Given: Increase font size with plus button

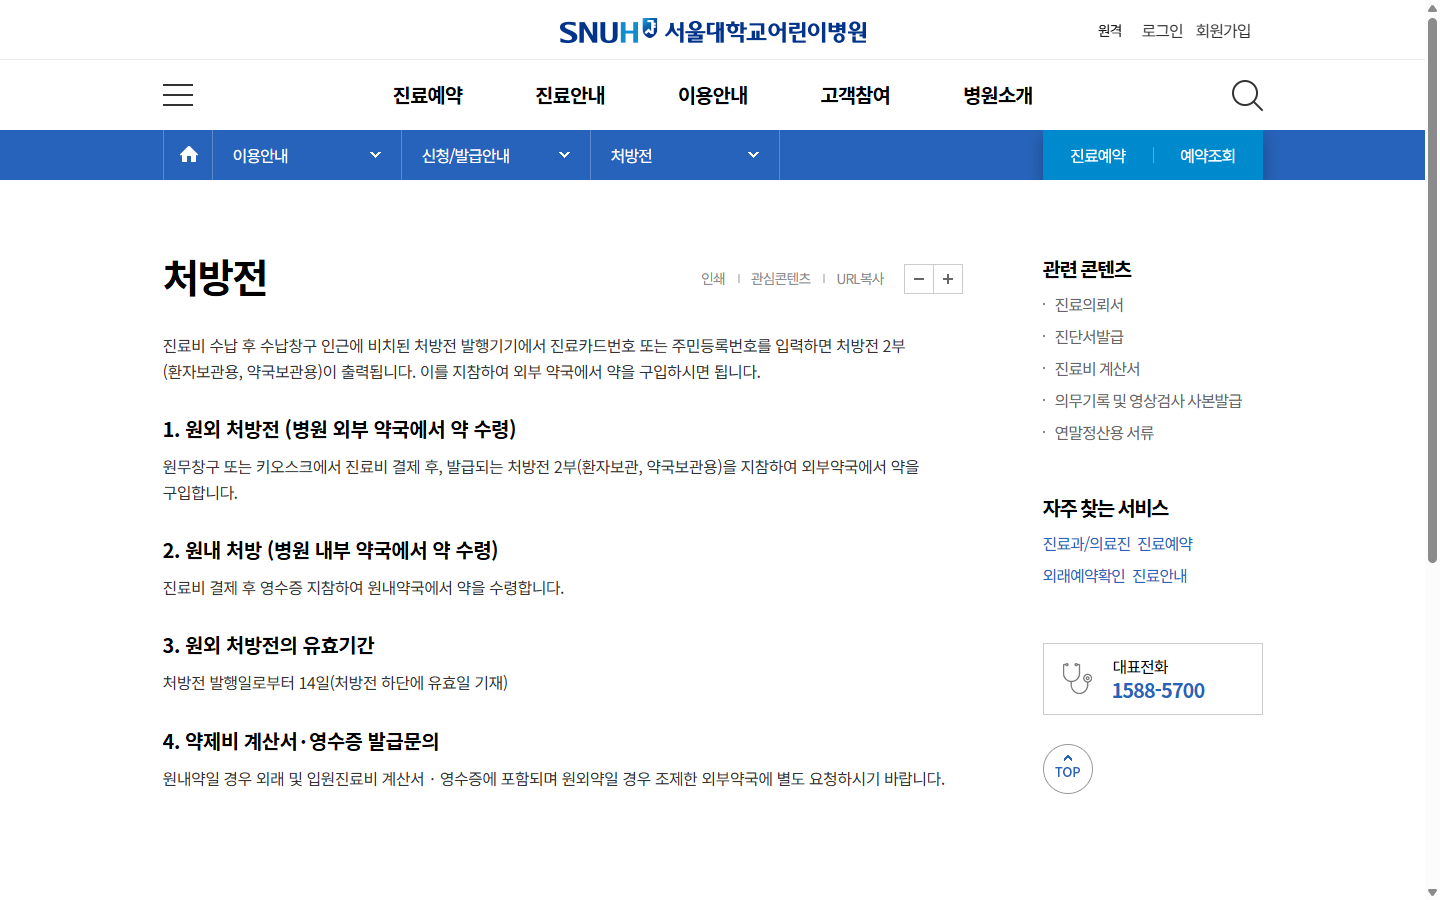Looking at the screenshot, I should pyautogui.click(x=948, y=279).
